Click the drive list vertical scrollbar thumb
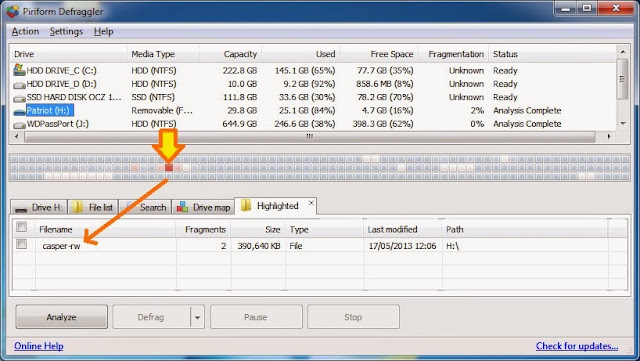 (622, 79)
